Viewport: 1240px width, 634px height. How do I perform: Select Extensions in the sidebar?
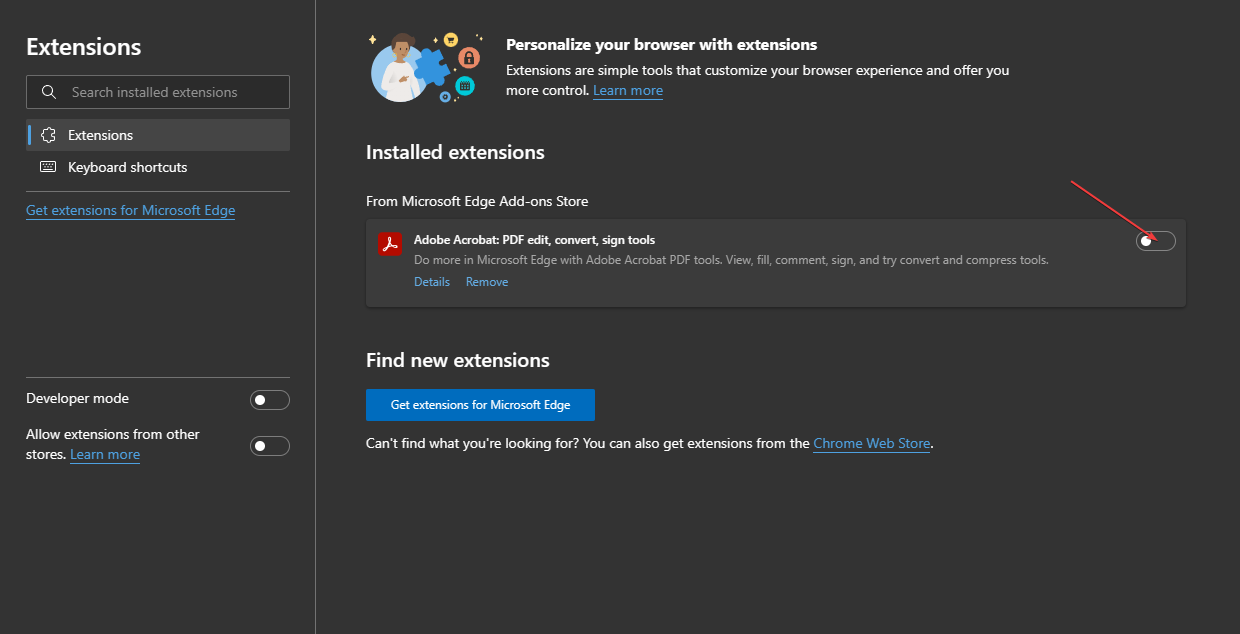[100, 135]
